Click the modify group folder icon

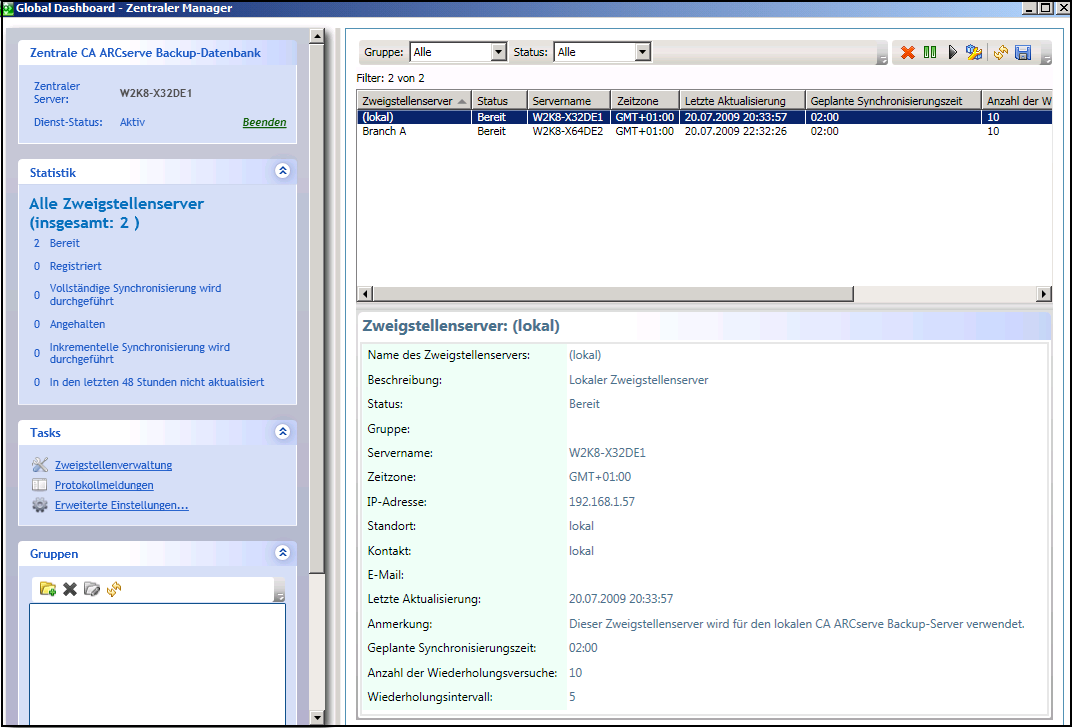pyautogui.click(x=92, y=589)
